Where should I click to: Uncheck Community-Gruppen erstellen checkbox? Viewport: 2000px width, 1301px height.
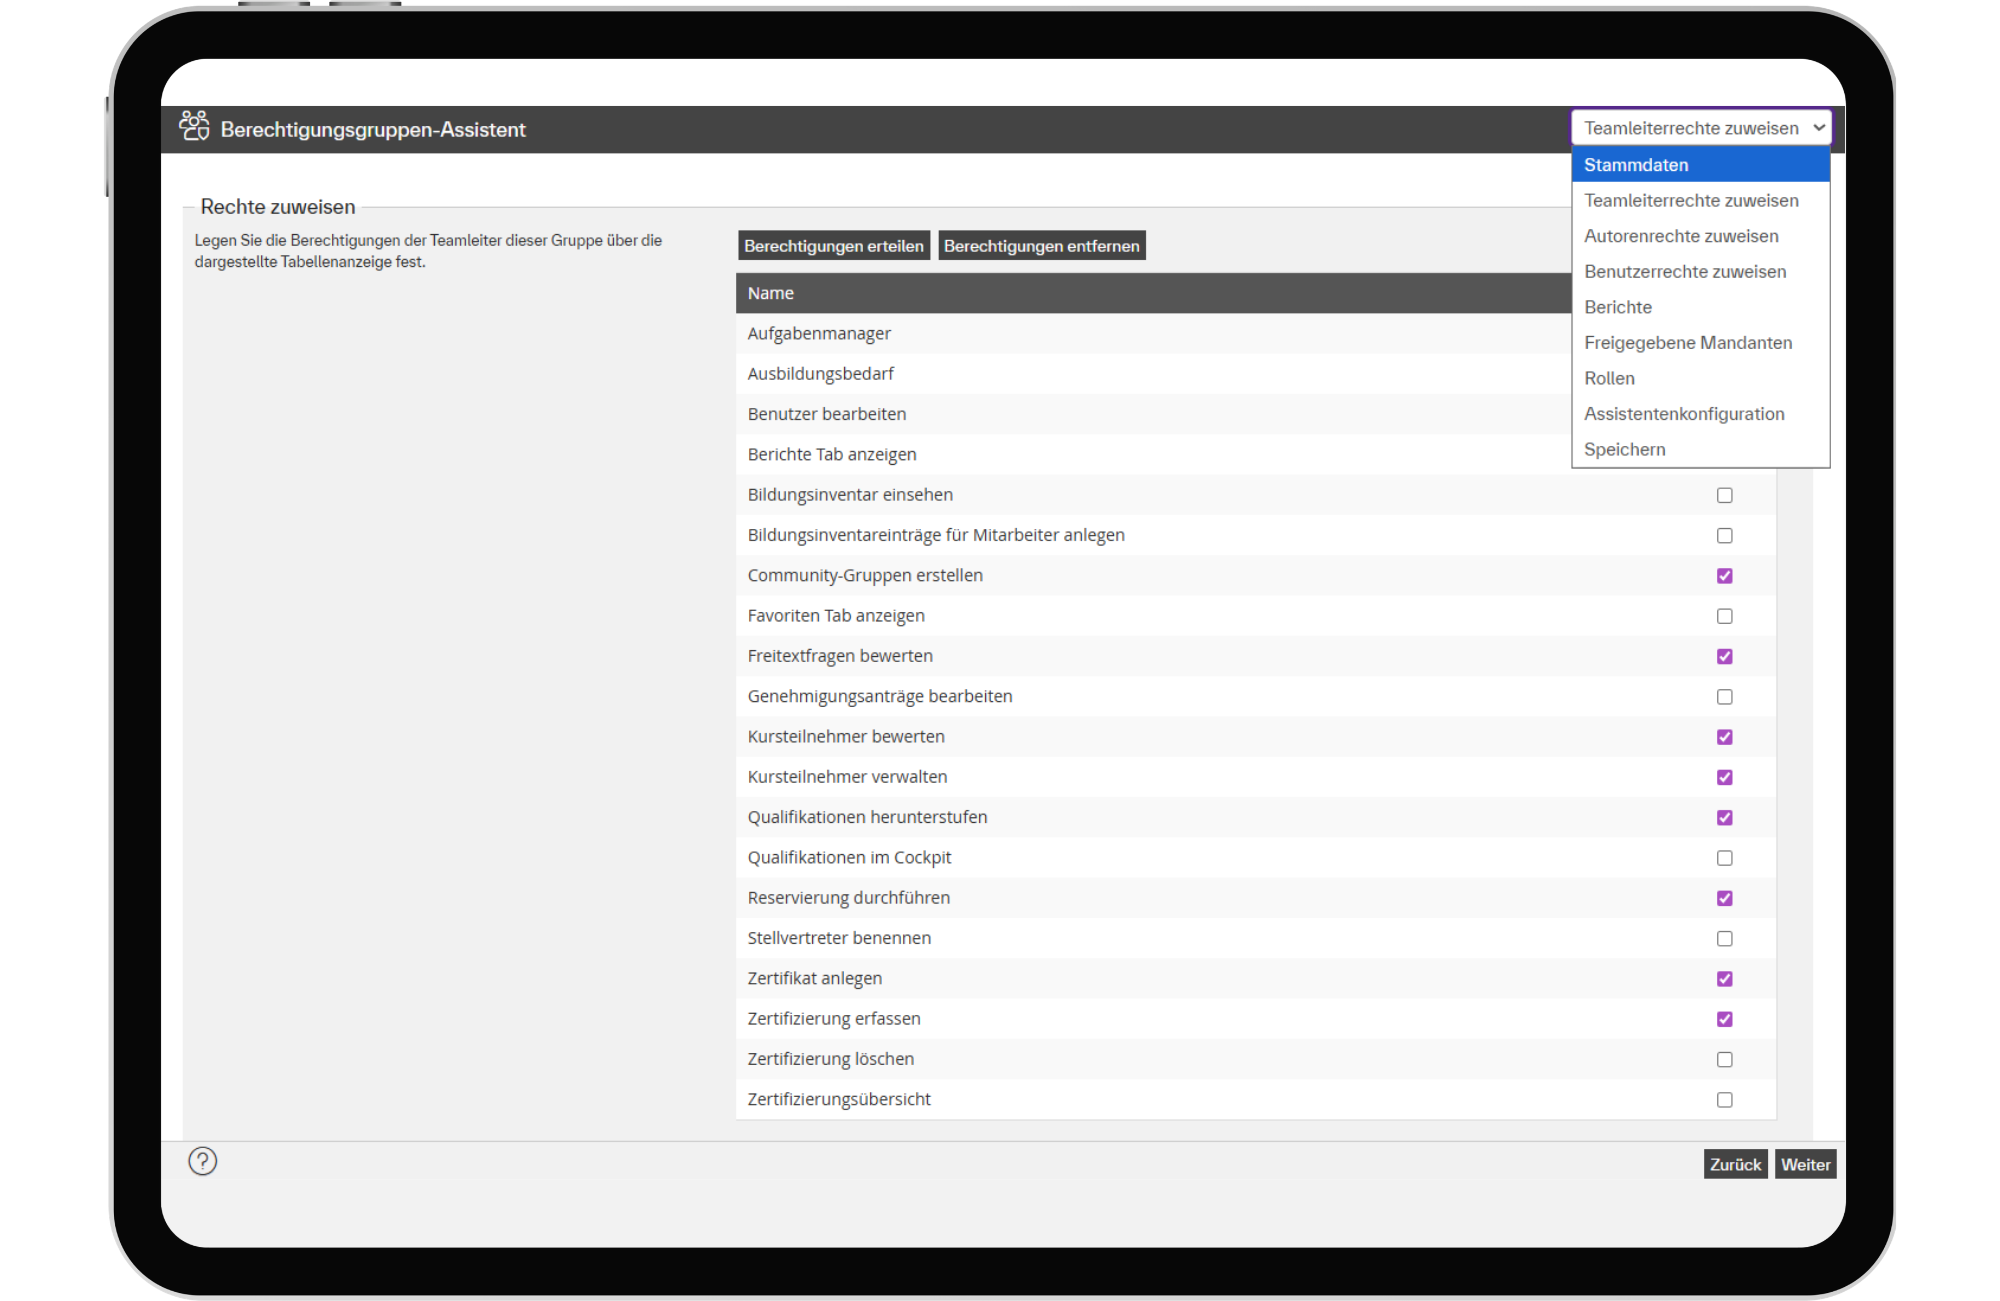[1725, 576]
